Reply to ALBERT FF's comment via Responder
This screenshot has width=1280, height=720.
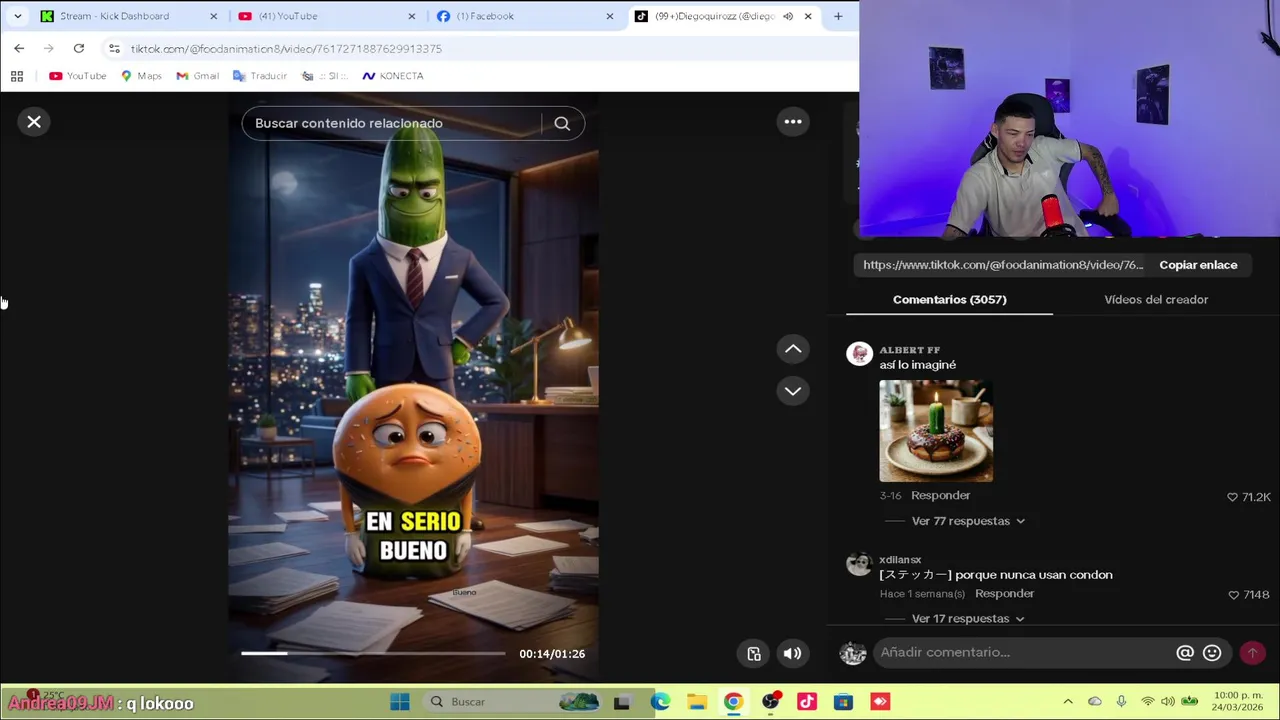point(940,495)
